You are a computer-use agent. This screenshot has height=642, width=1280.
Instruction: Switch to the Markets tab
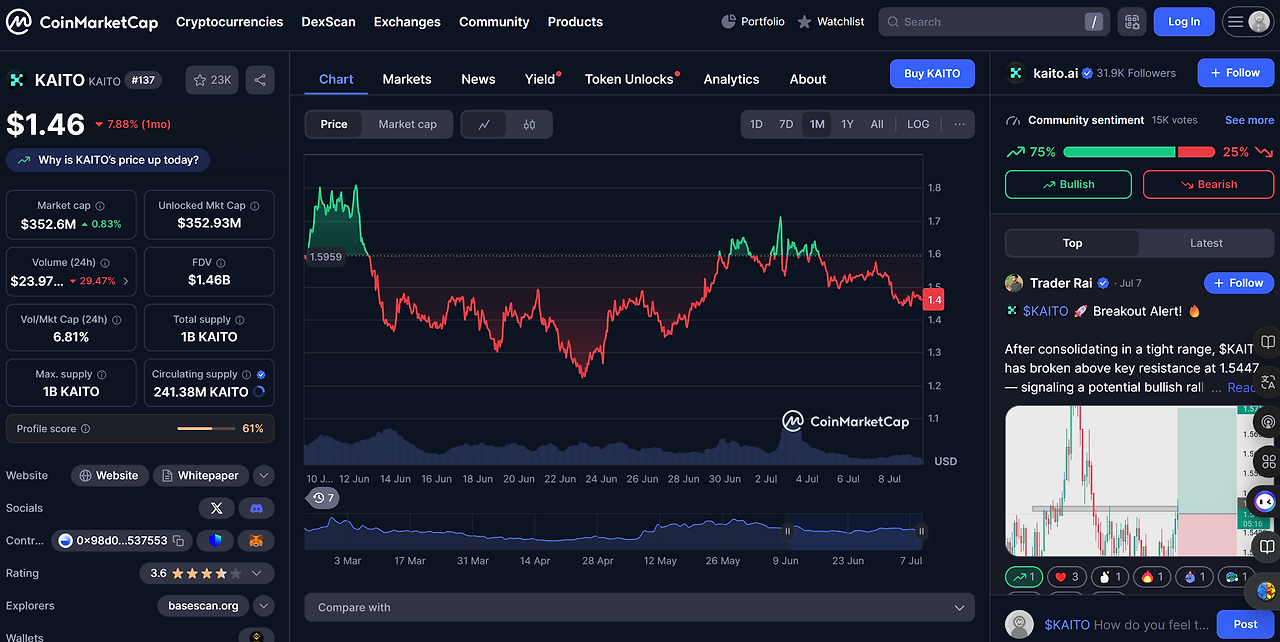pyautogui.click(x=407, y=79)
